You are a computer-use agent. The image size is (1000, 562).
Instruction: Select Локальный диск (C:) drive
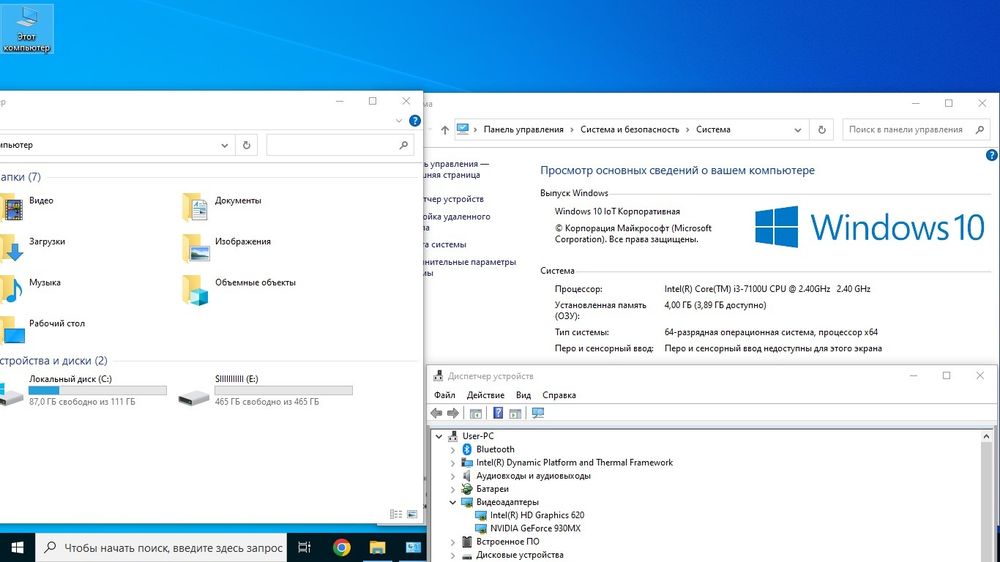[x=83, y=390]
